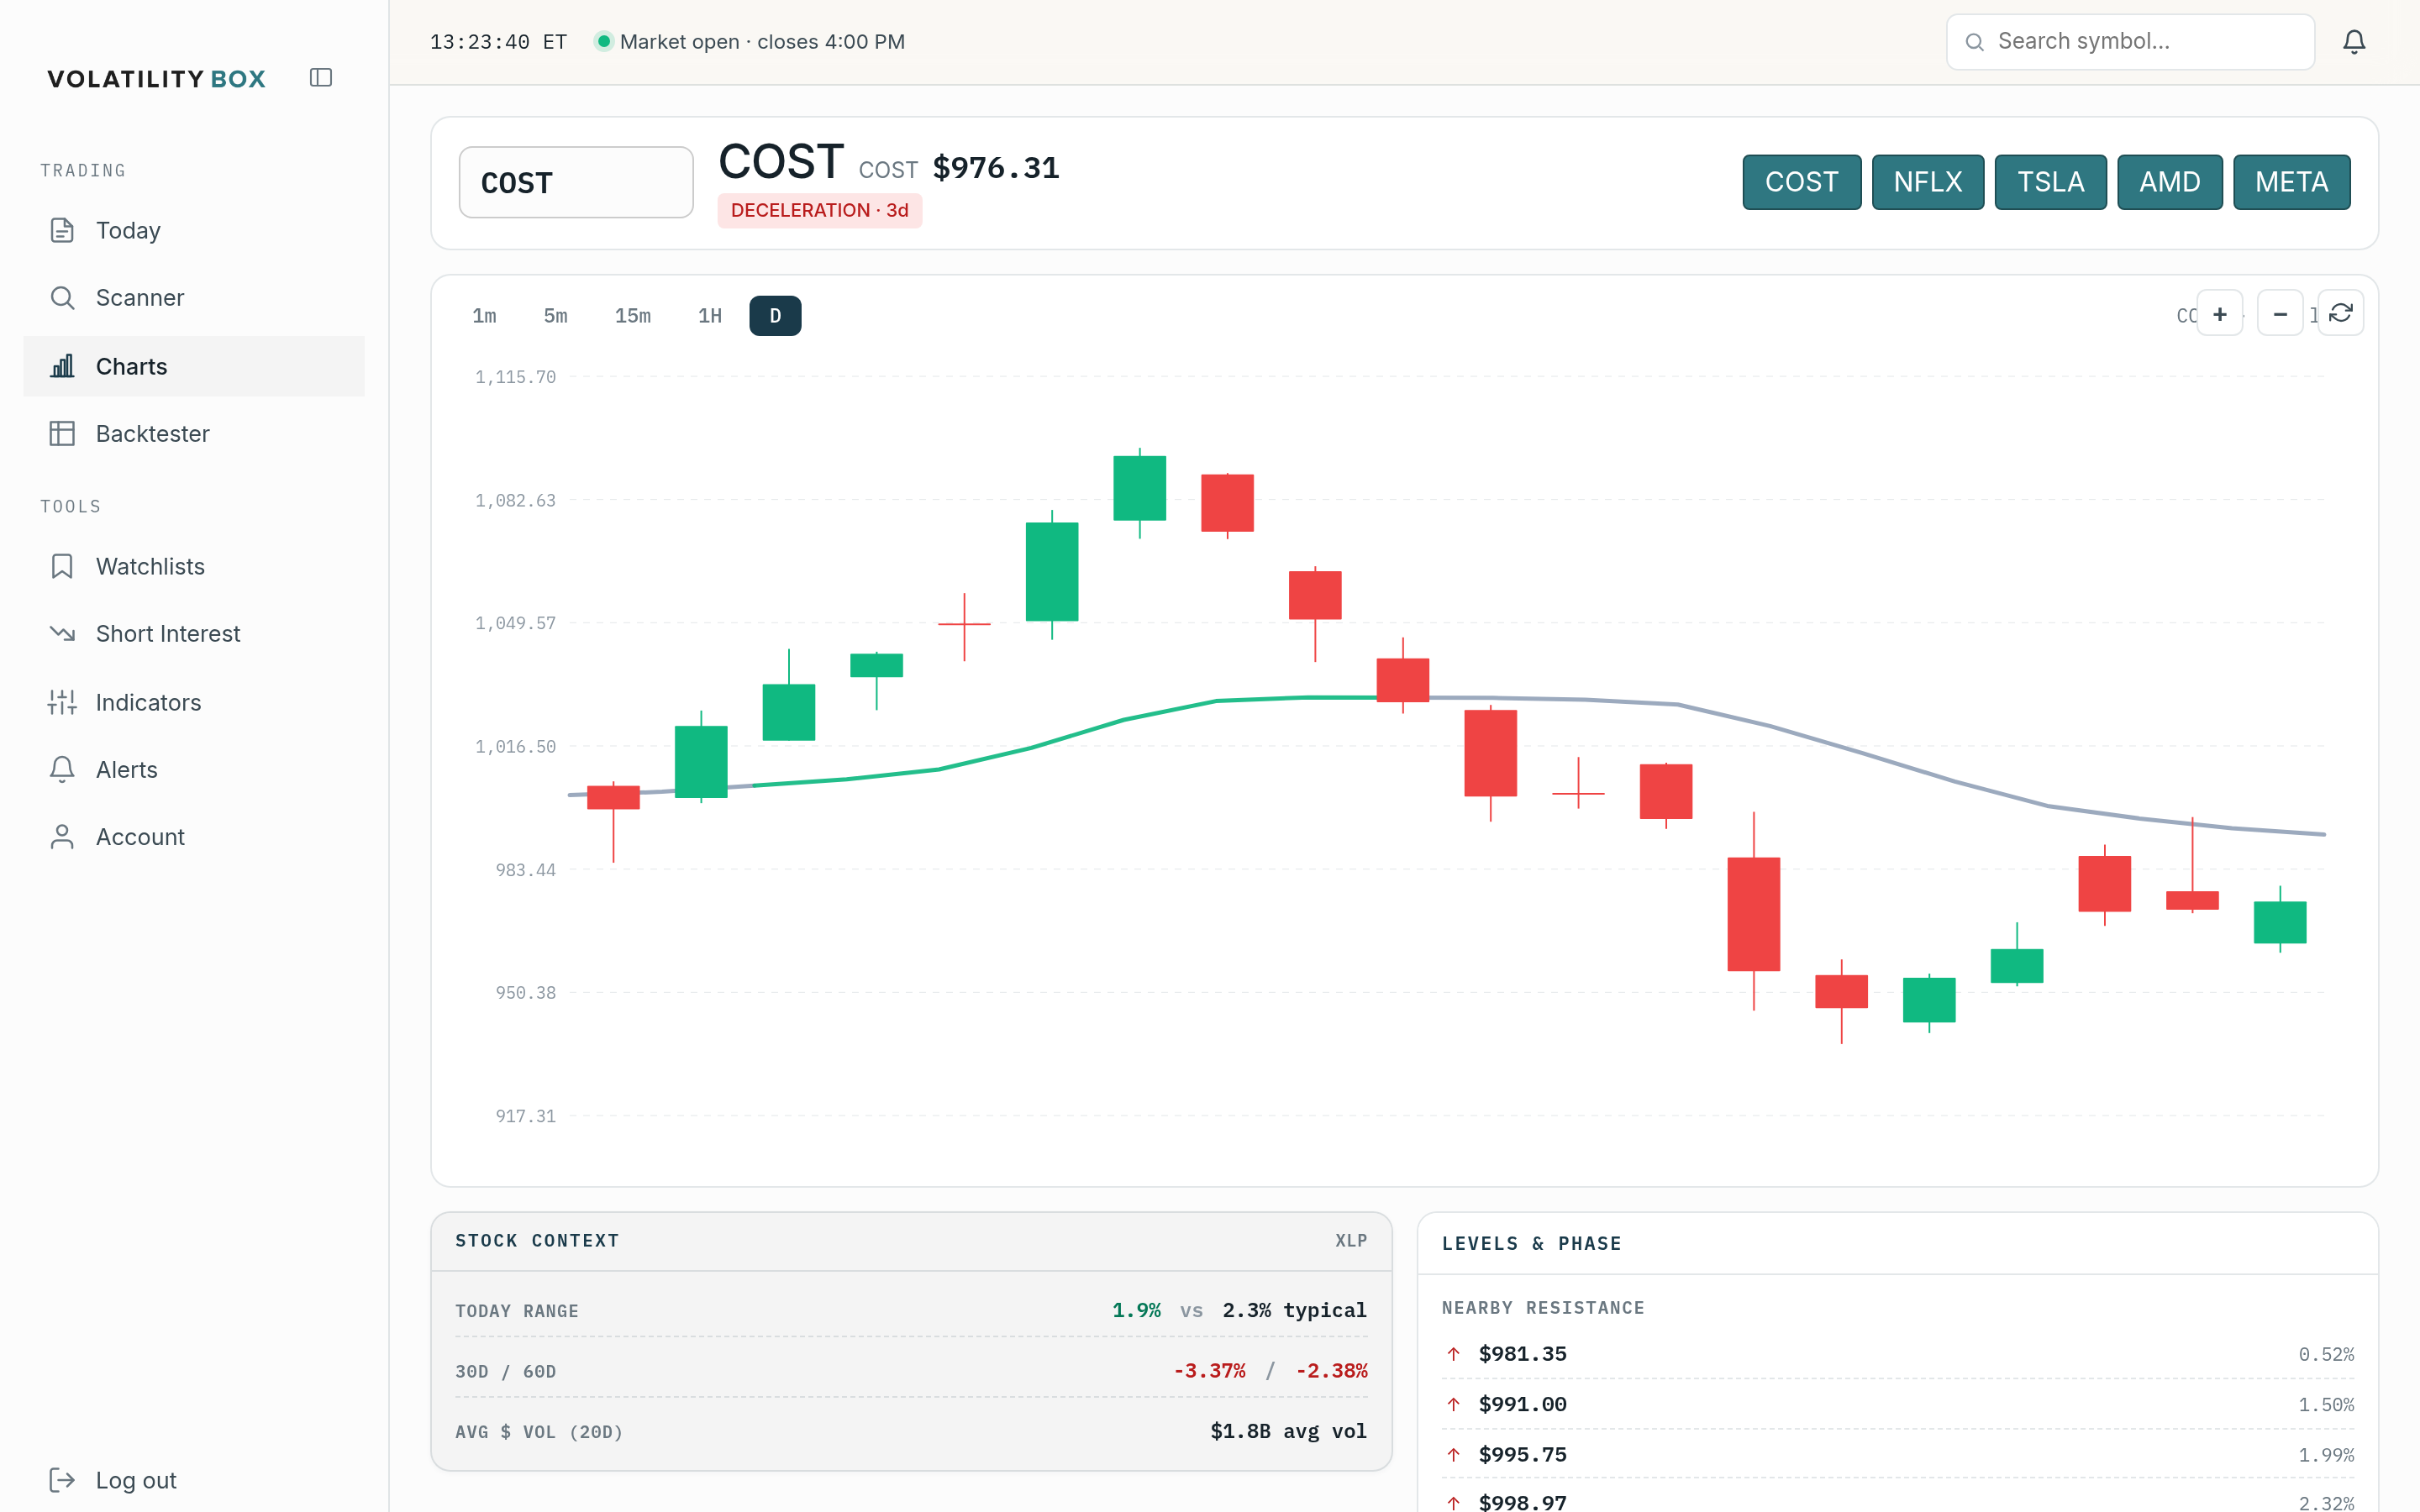Click the 1,082.63 axis label
Image resolution: width=2420 pixels, height=1512 pixels.
click(515, 500)
